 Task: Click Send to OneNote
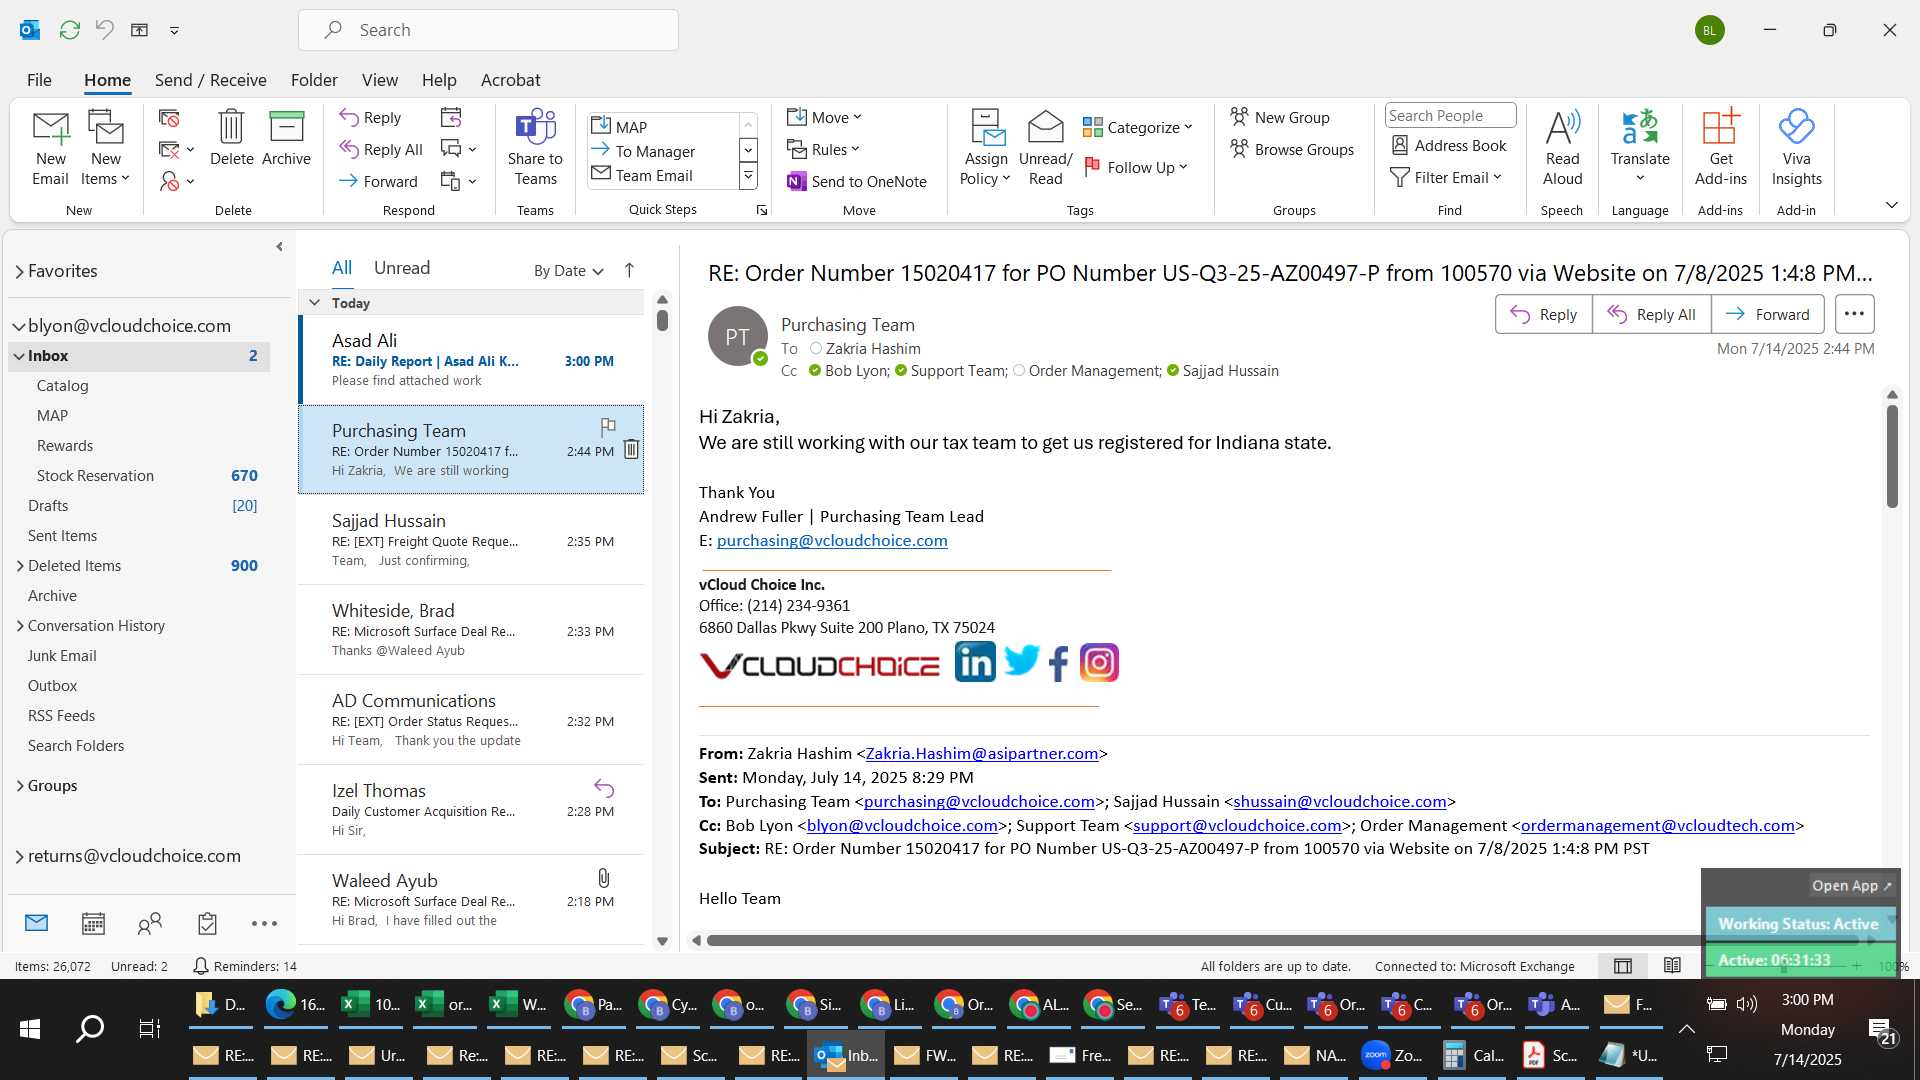[x=857, y=181]
